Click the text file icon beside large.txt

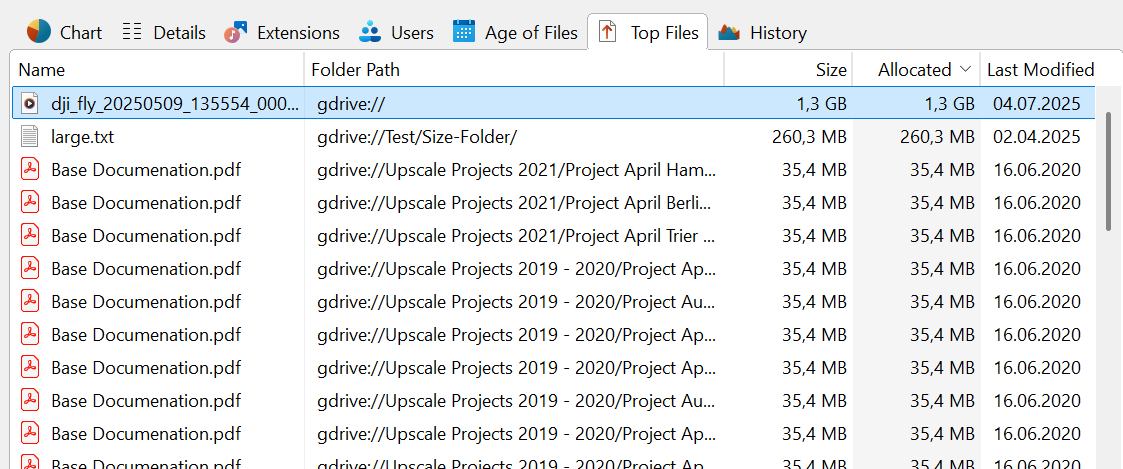(30, 136)
